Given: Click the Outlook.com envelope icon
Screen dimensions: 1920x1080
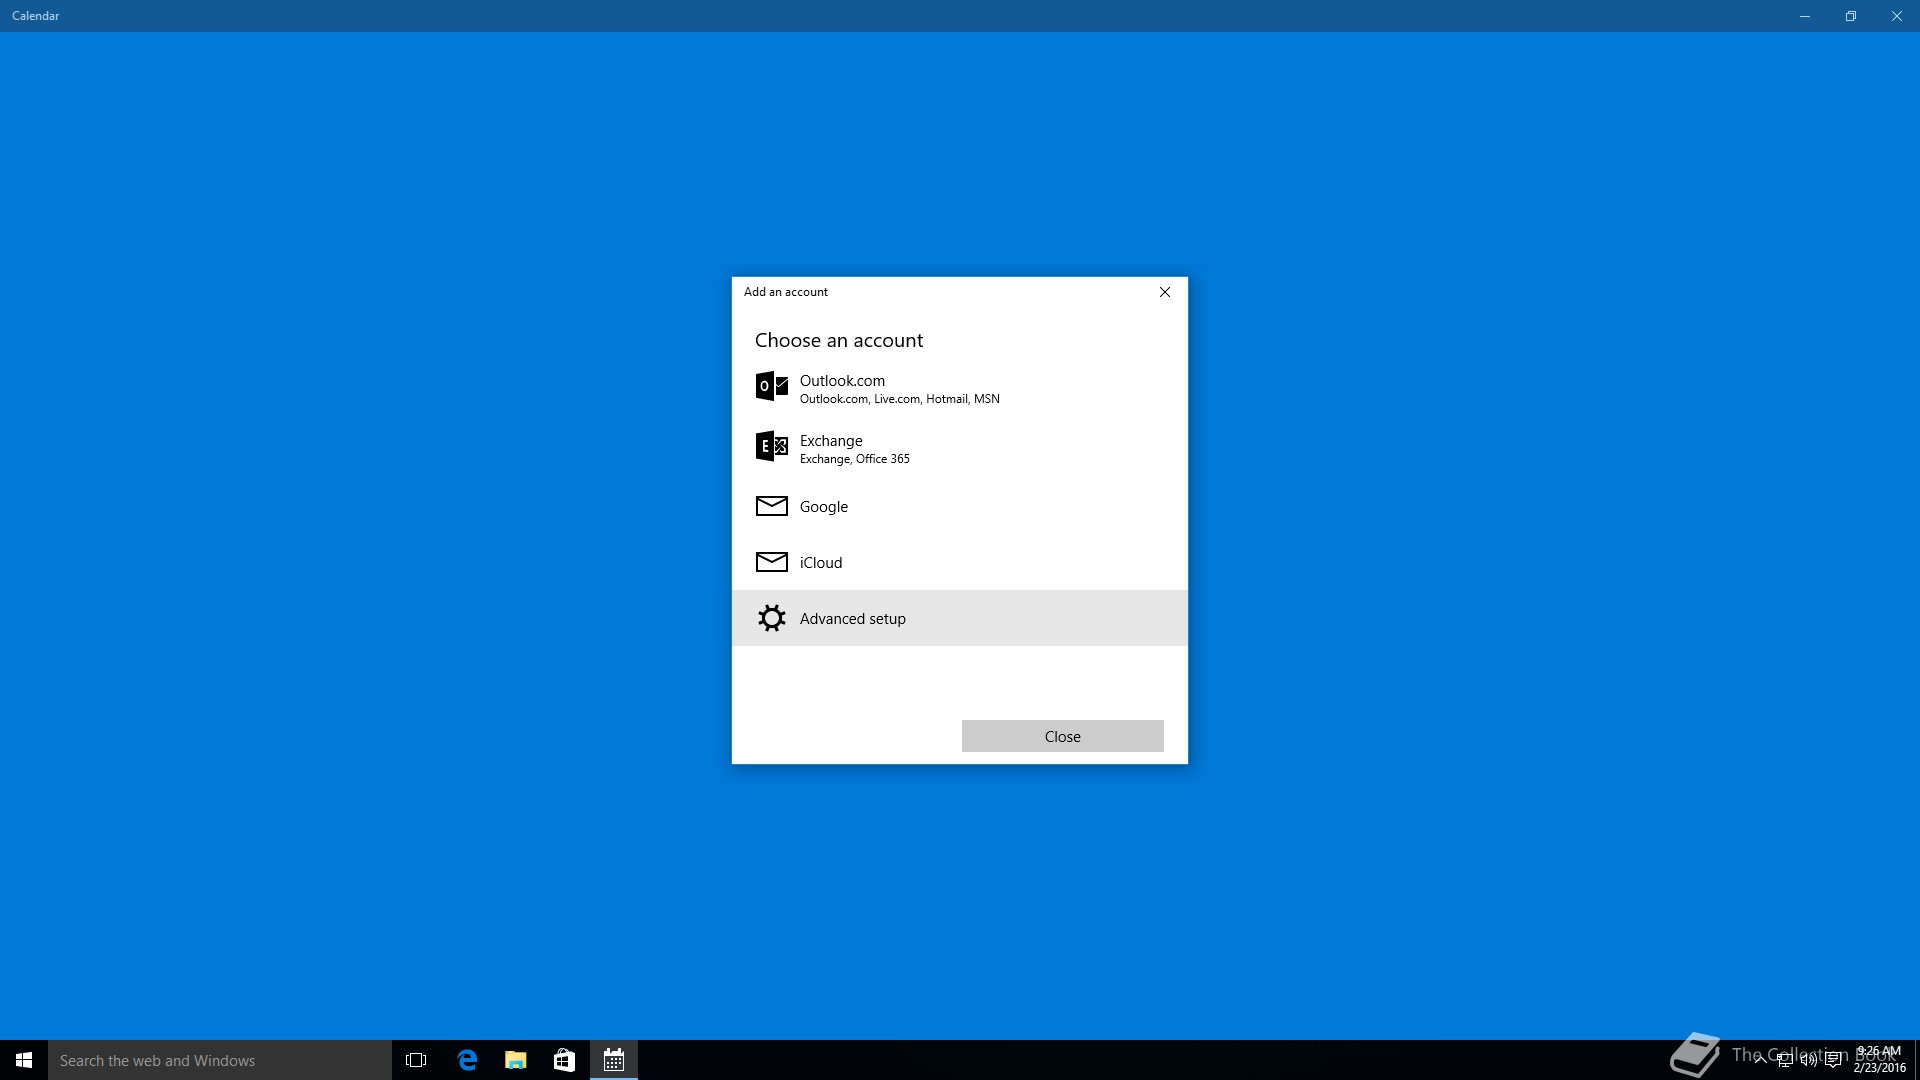Looking at the screenshot, I should [x=771, y=386].
